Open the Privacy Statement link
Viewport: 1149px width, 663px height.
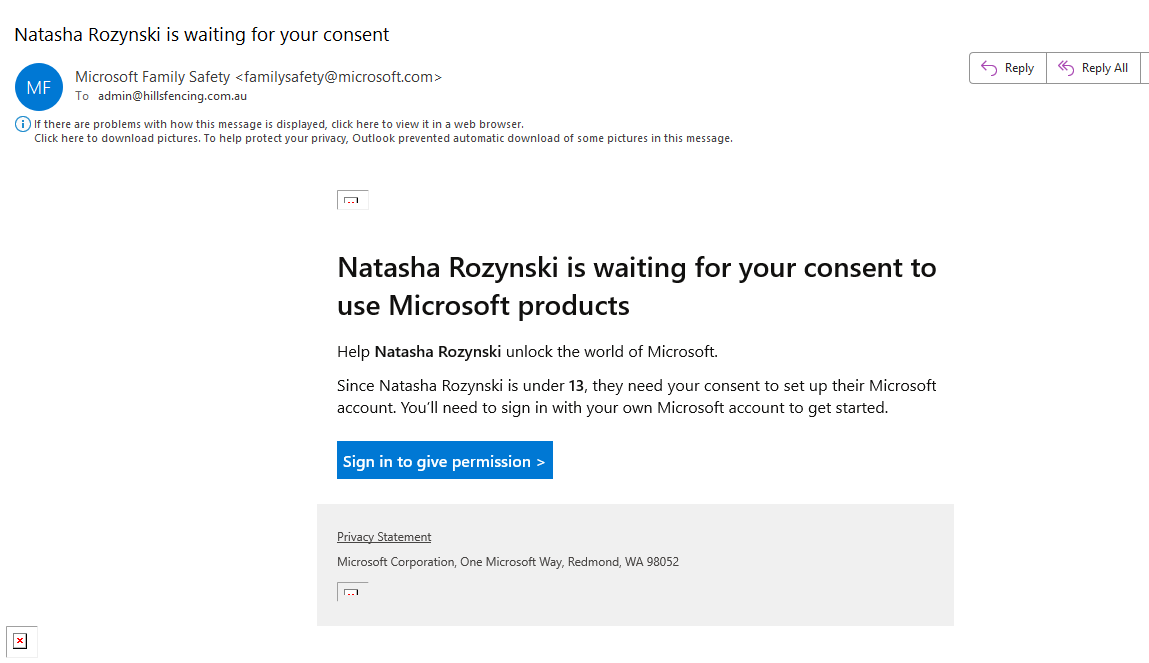[384, 537]
